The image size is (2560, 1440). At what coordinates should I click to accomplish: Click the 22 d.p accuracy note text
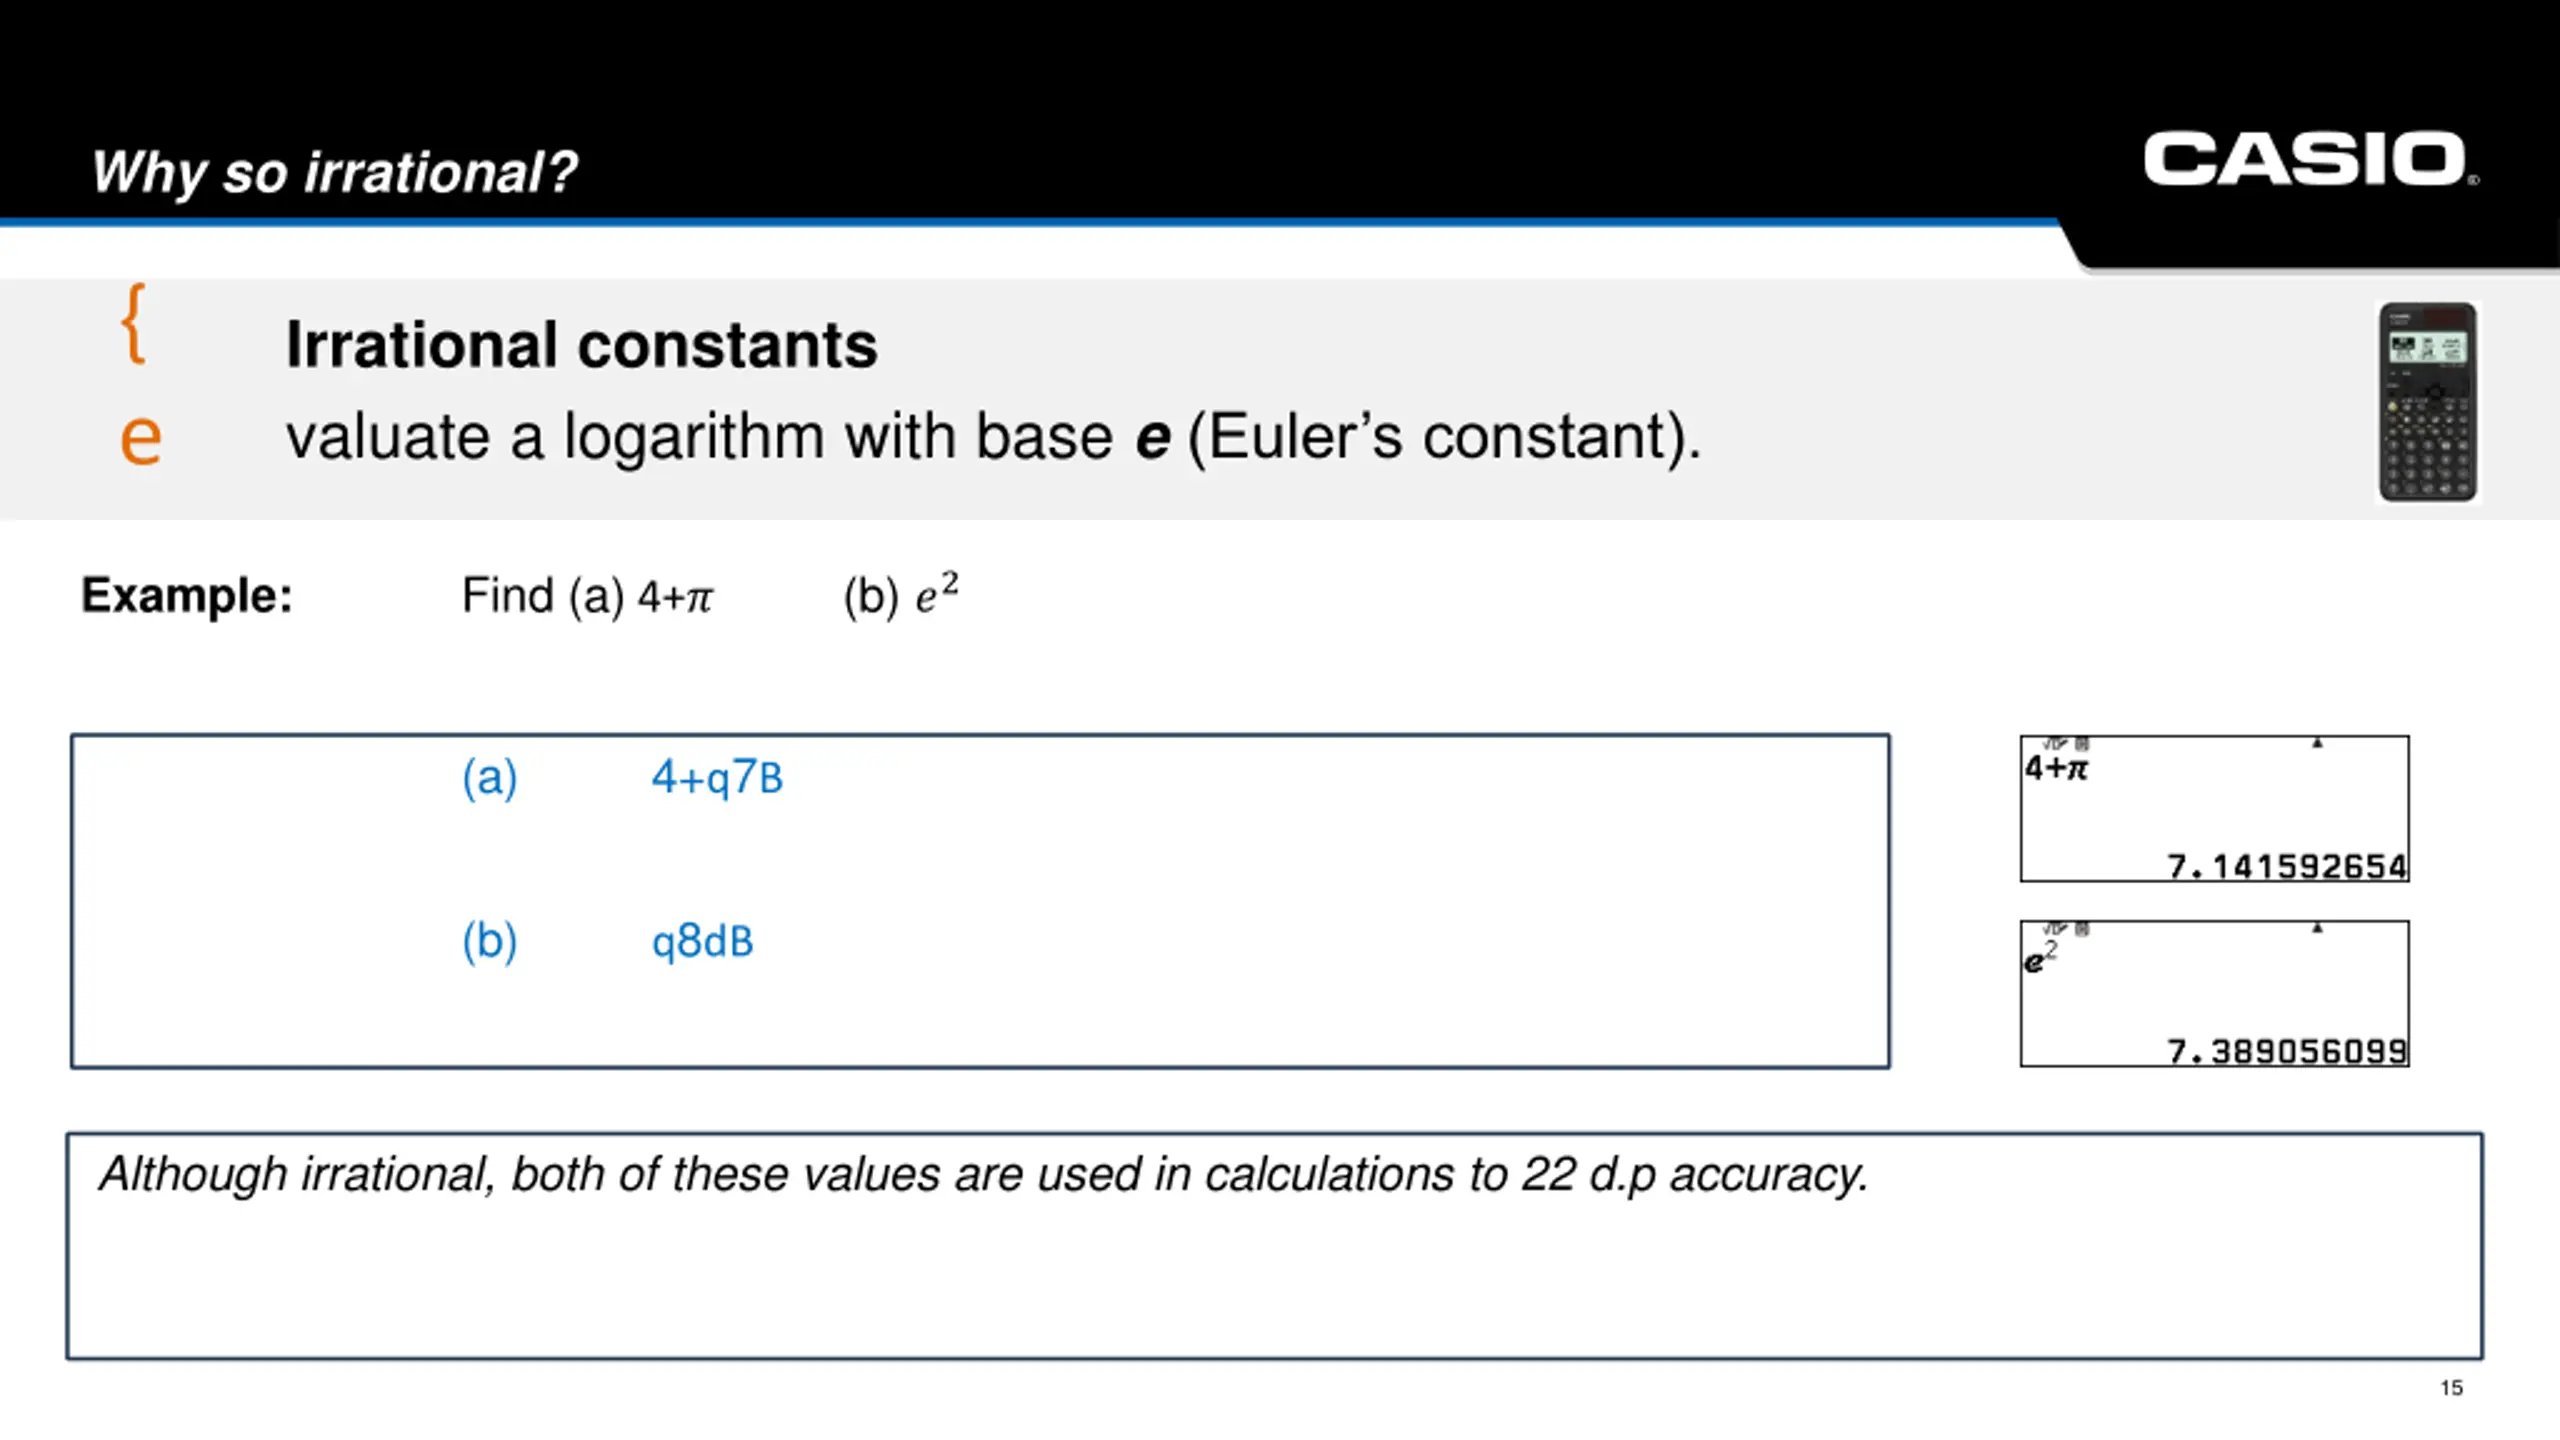983,1174
